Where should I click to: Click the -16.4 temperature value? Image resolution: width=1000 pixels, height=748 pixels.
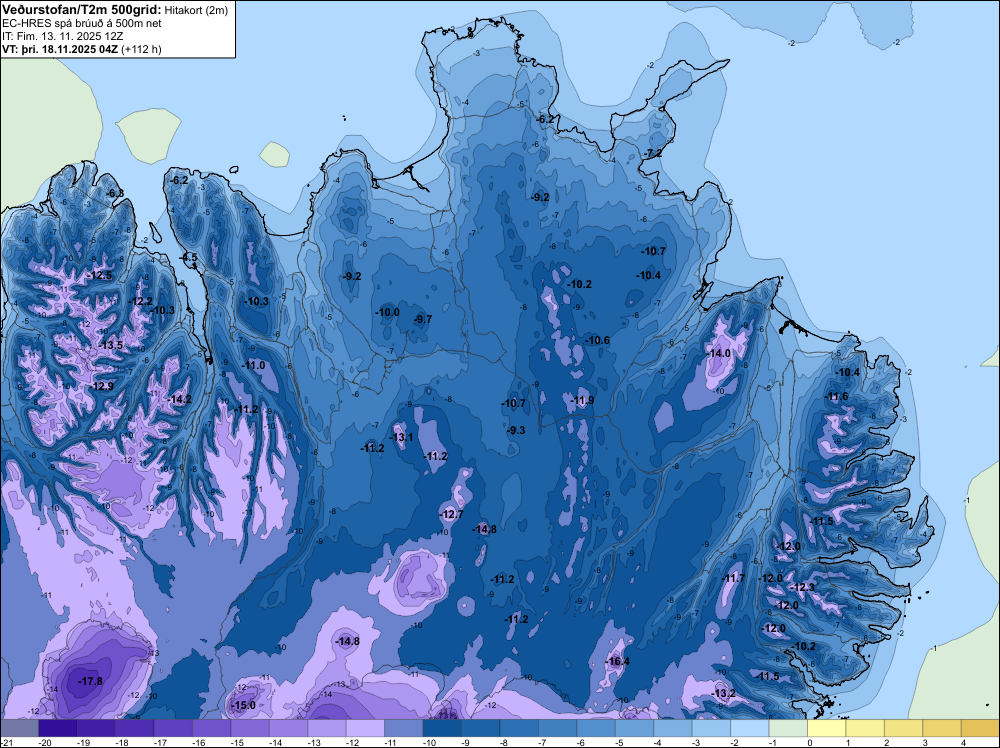tap(617, 661)
